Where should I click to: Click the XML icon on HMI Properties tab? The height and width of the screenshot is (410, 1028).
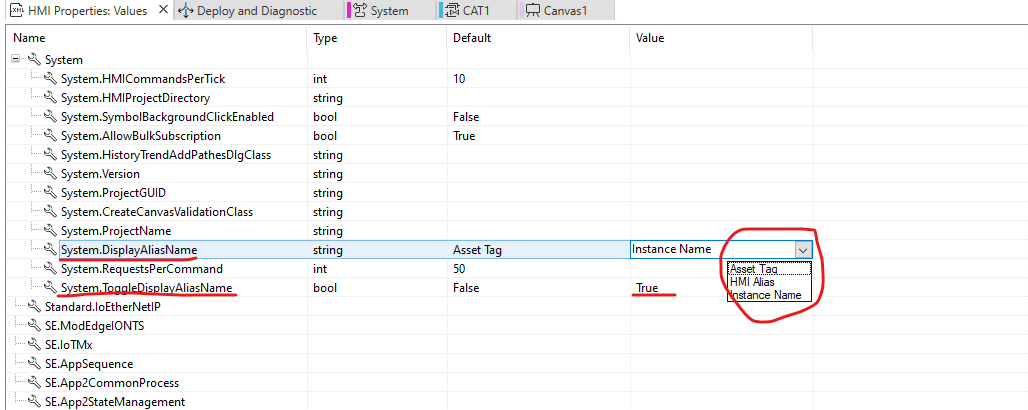click(x=17, y=10)
